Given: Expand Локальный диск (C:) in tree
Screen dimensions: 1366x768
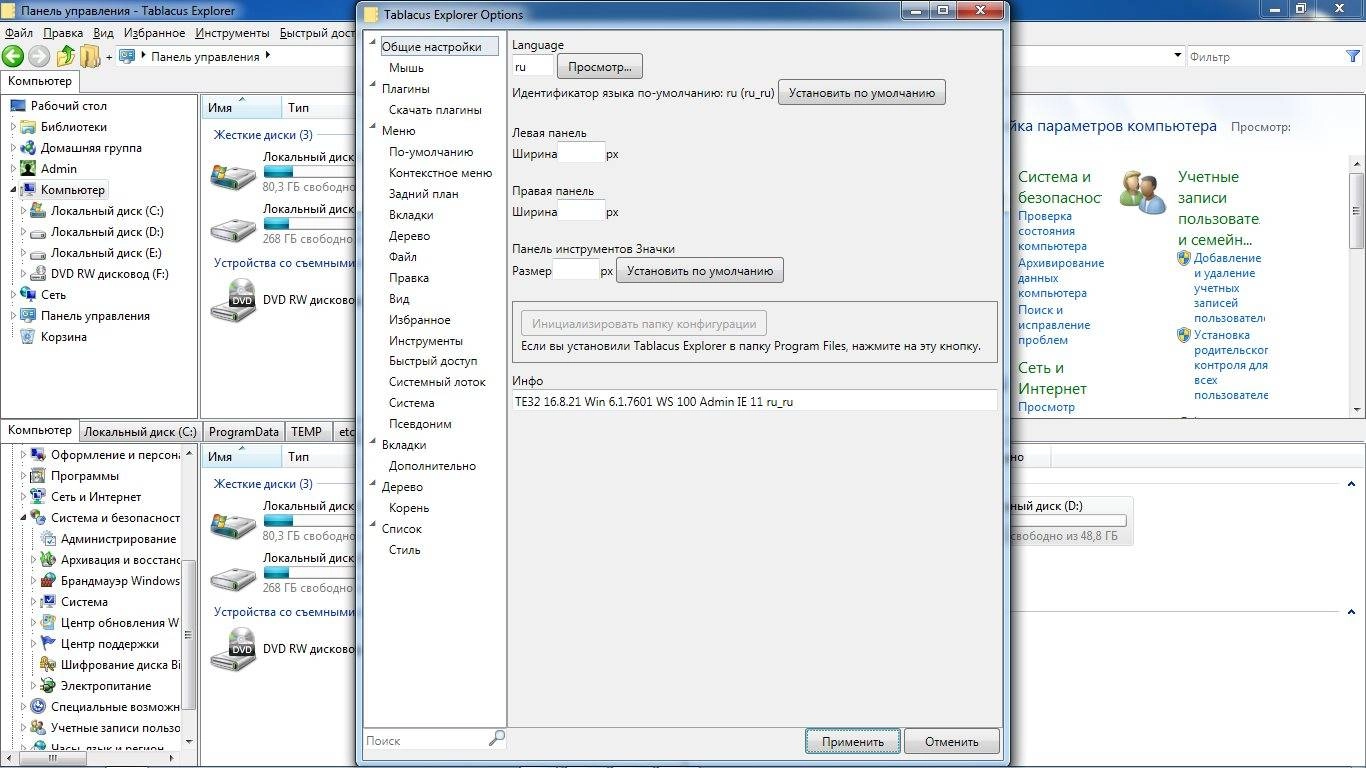Looking at the screenshot, I should (x=24, y=211).
